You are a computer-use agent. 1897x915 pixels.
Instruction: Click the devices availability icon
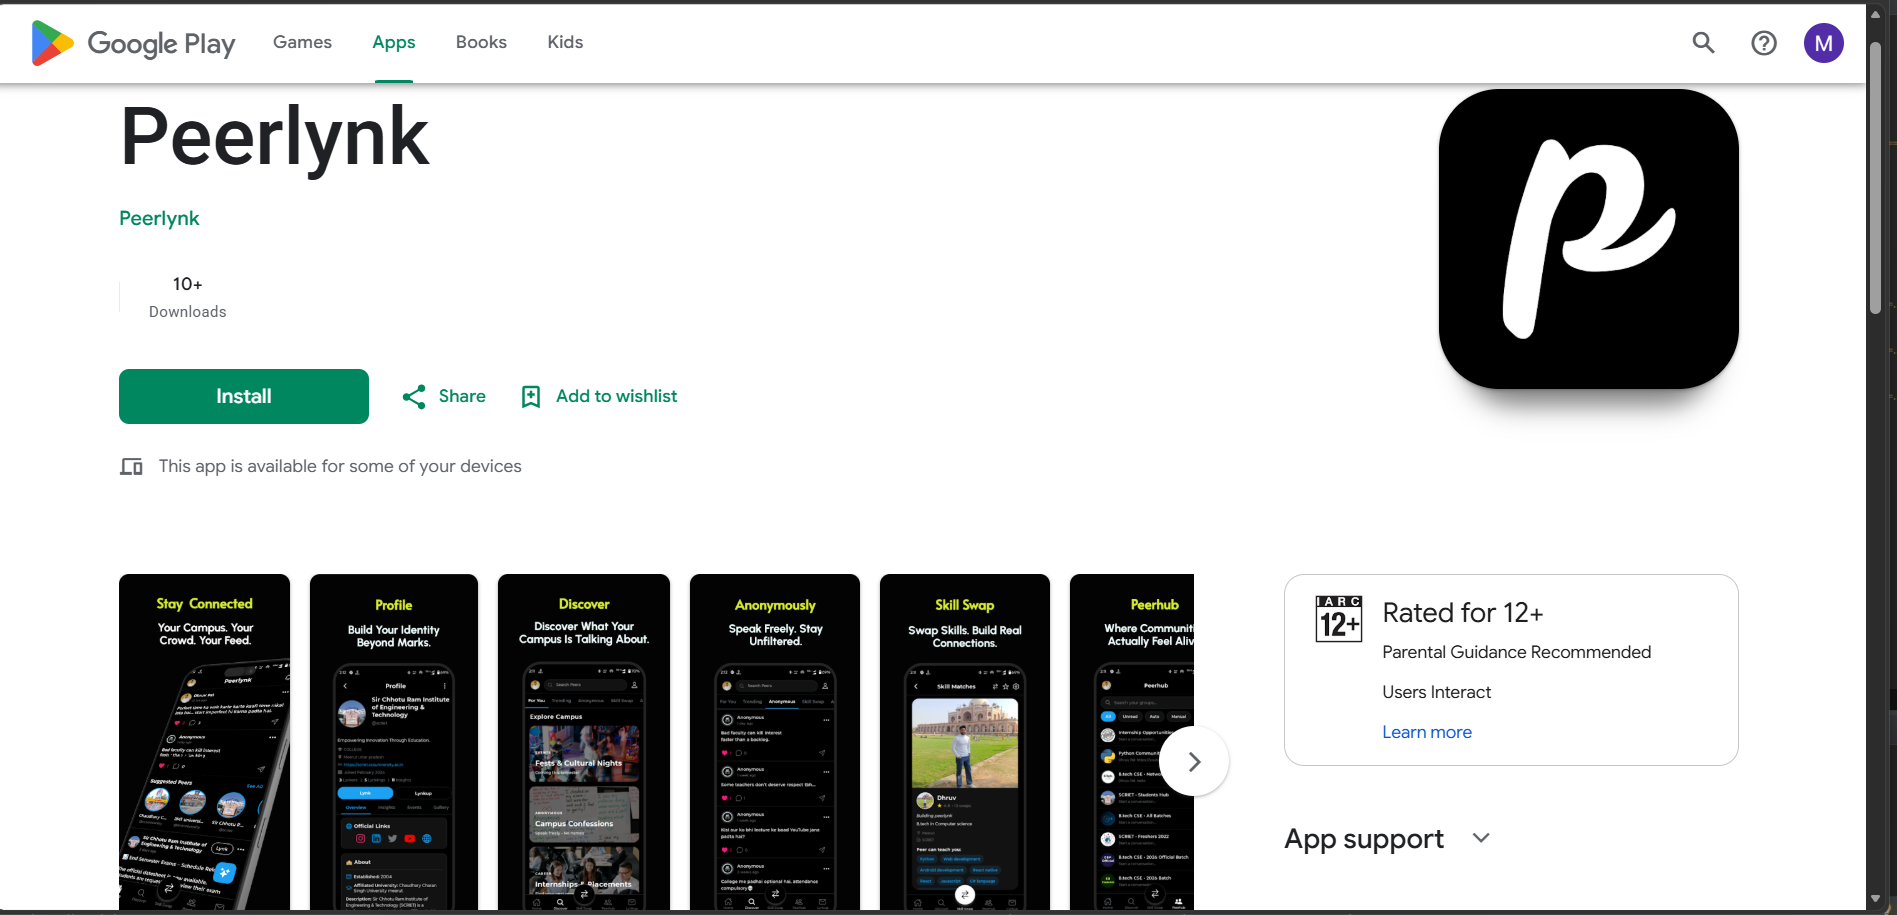pos(131,467)
